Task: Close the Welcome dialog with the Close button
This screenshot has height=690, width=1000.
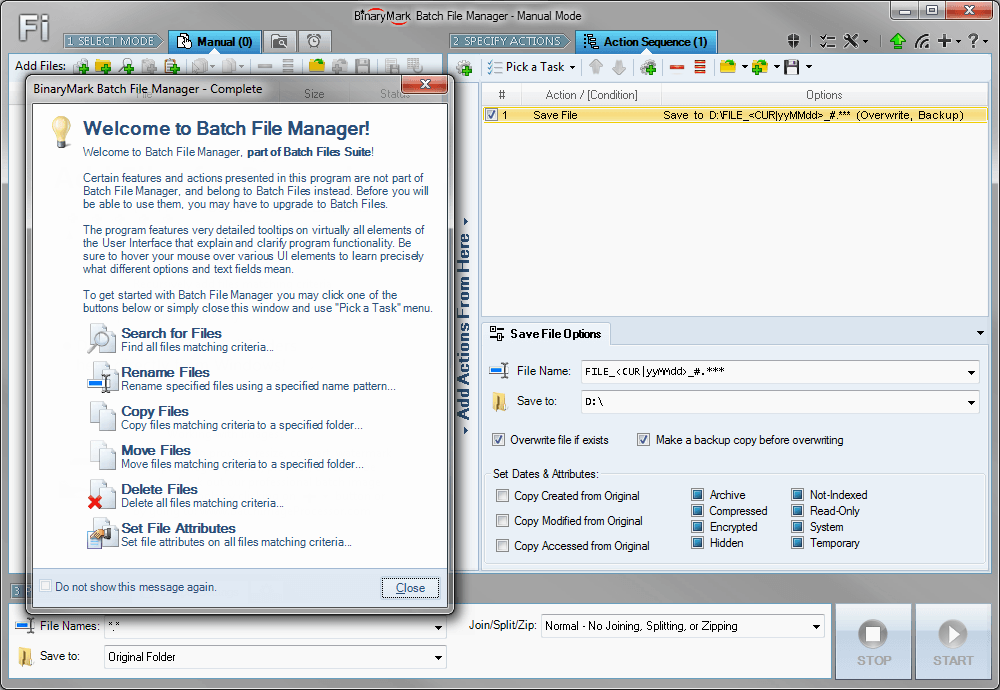Action: (x=410, y=587)
